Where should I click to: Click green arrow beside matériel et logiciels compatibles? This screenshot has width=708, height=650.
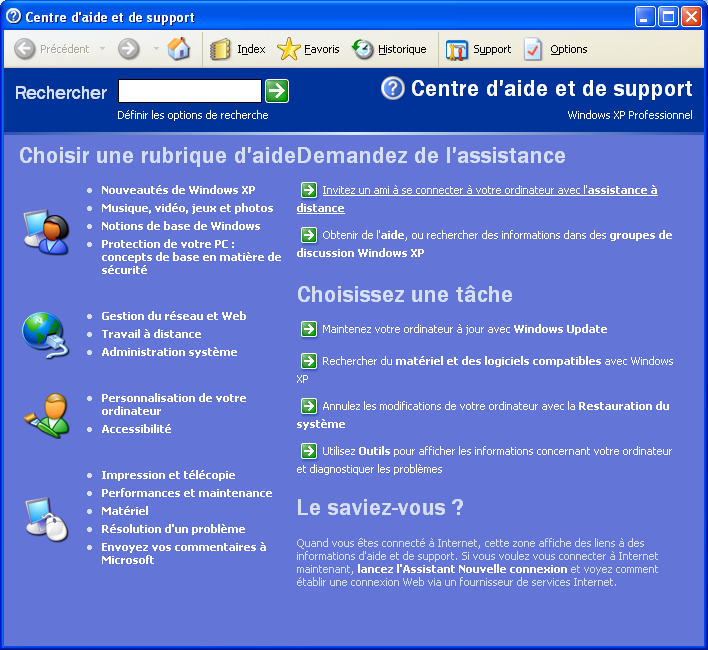pyautogui.click(x=309, y=361)
